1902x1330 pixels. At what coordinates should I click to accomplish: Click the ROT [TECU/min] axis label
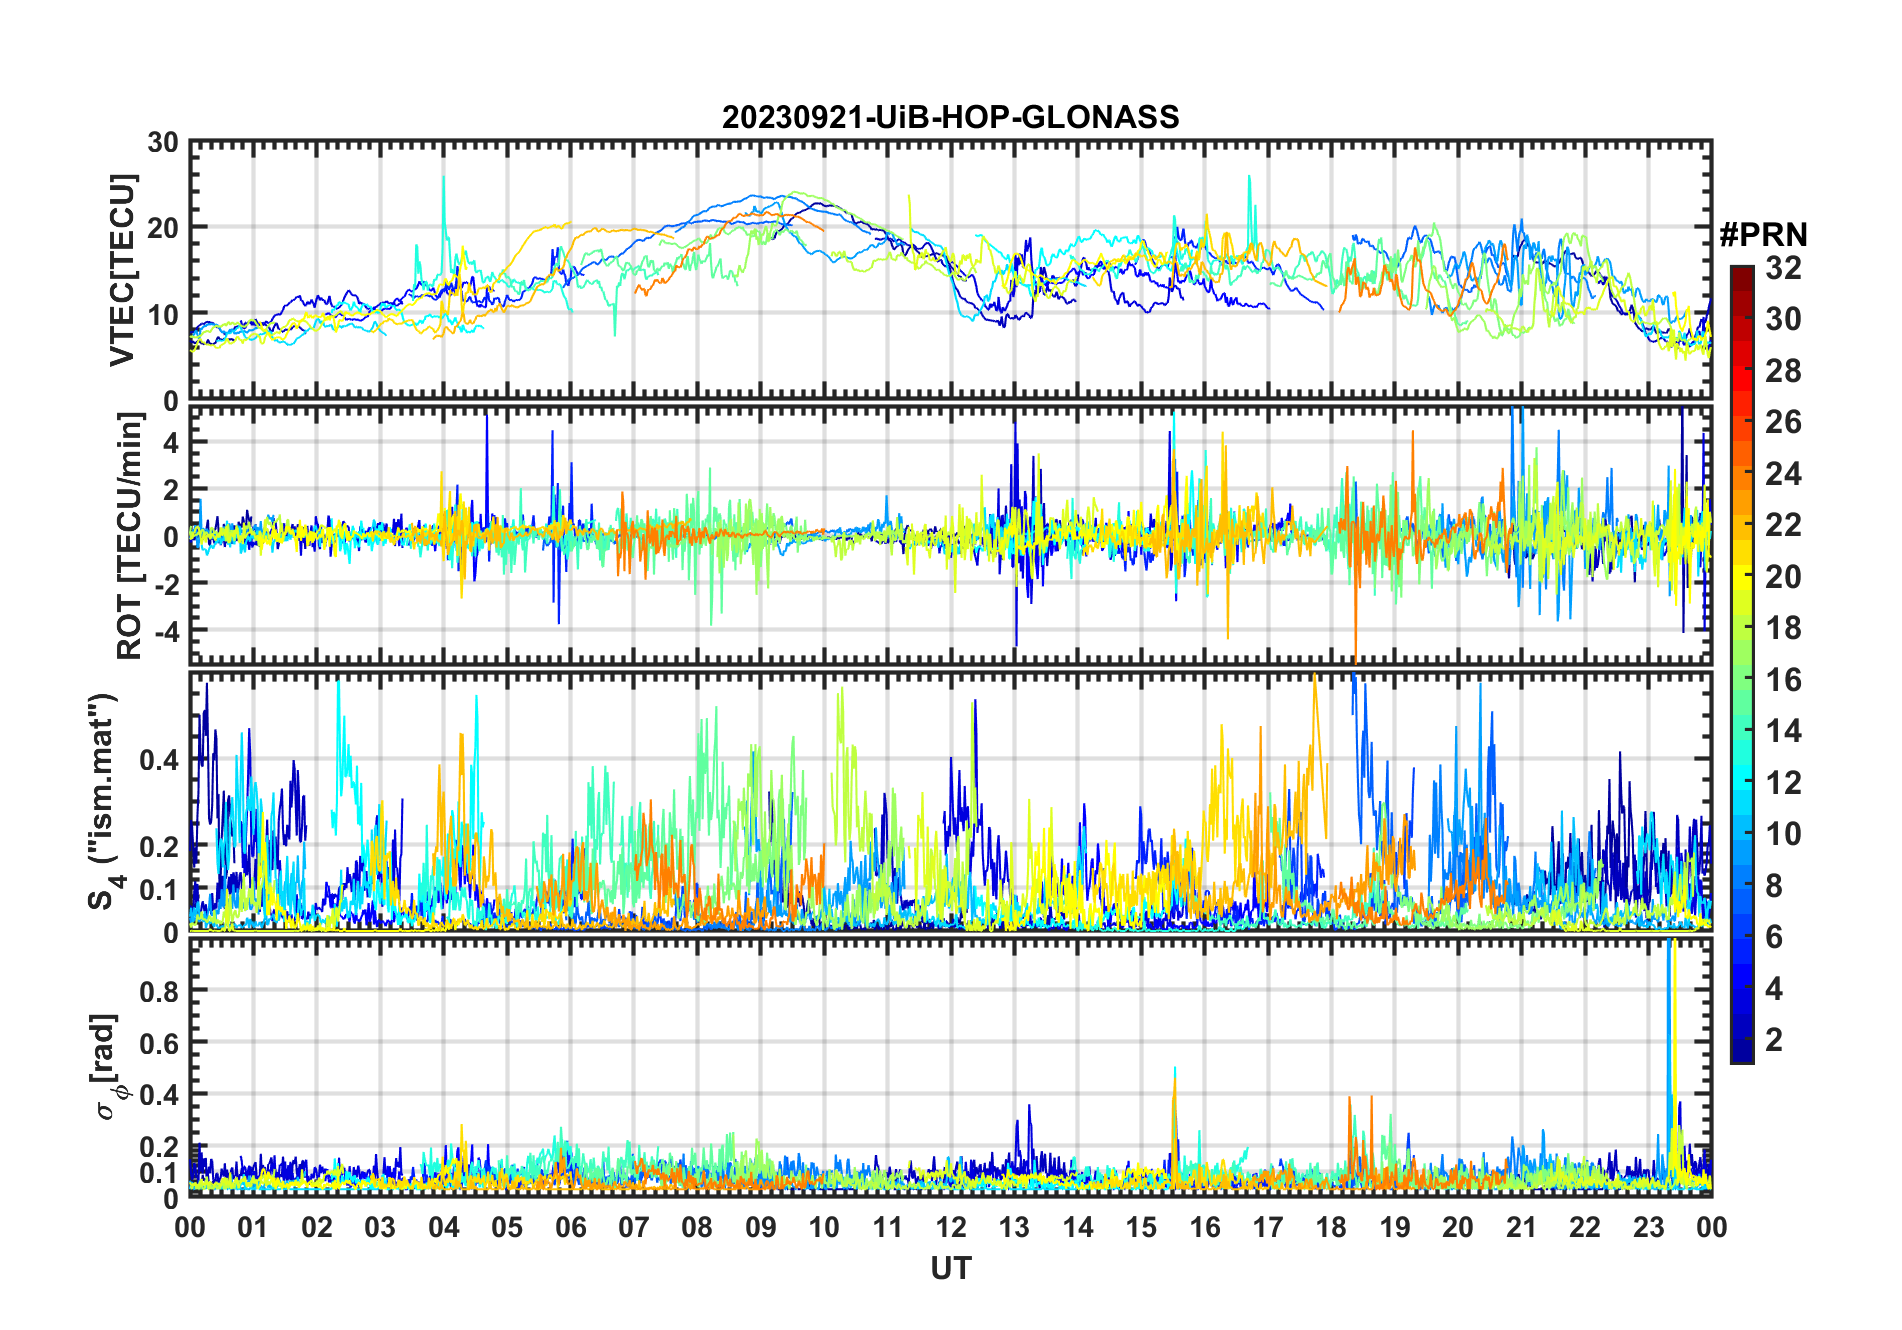click(x=130, y=535)
